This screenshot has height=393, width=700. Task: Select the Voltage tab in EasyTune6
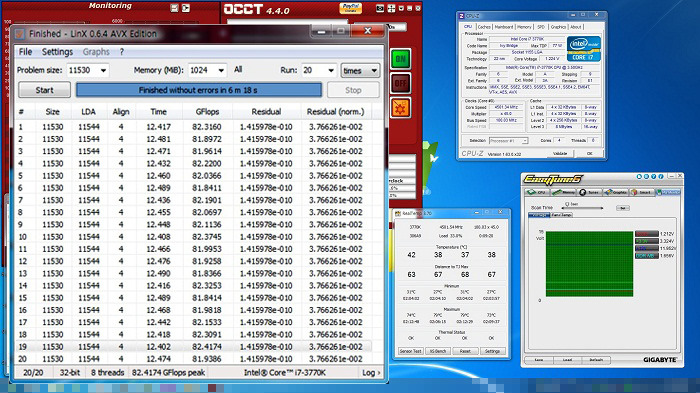[539, 215]
